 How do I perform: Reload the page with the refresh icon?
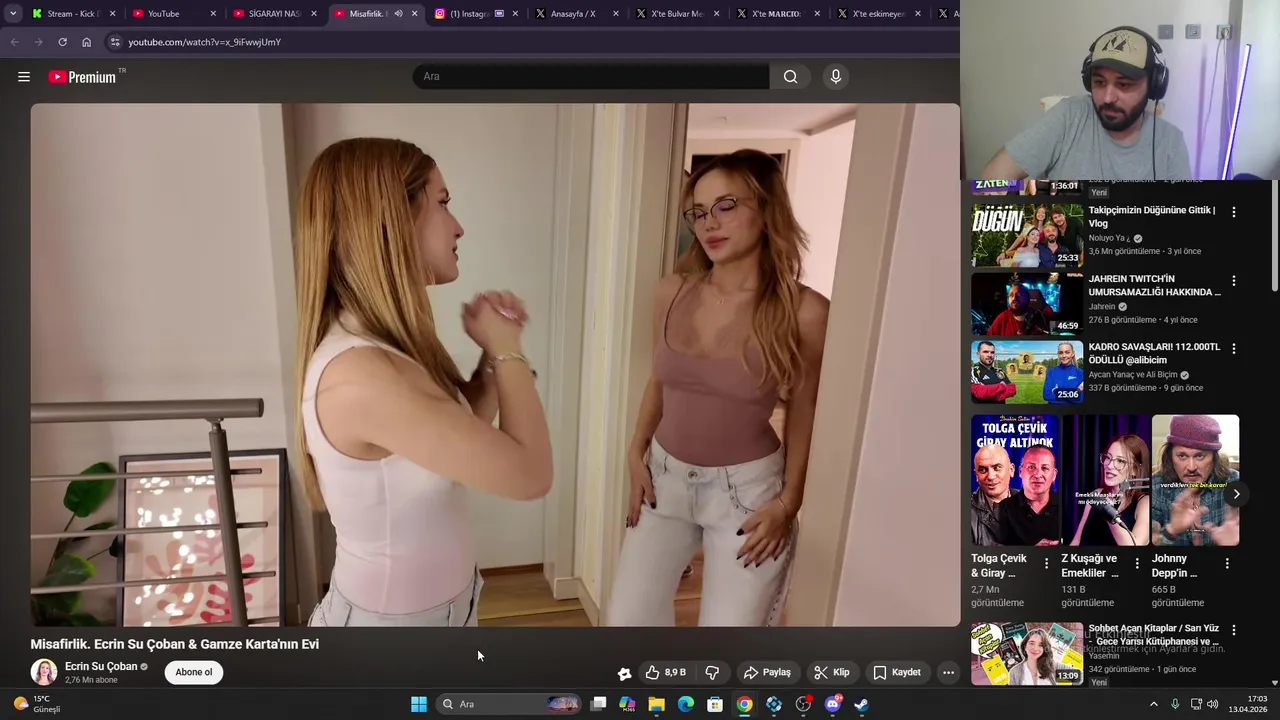point(62,42)
